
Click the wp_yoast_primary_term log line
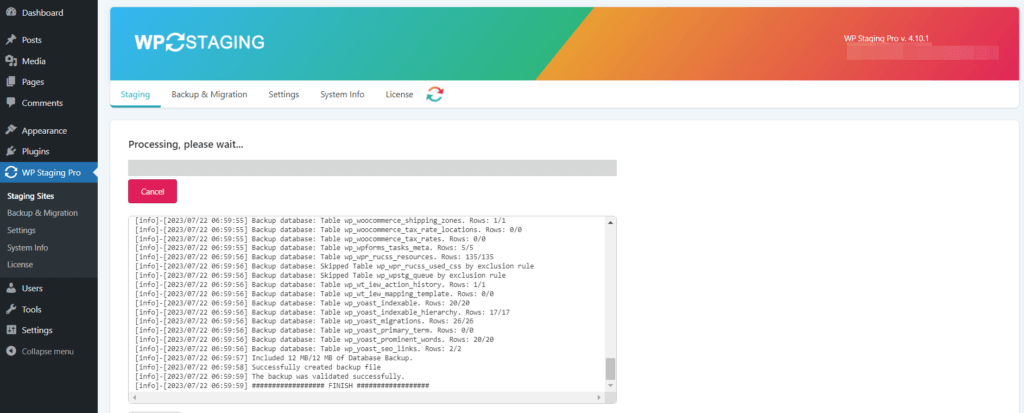coord(304,331)
